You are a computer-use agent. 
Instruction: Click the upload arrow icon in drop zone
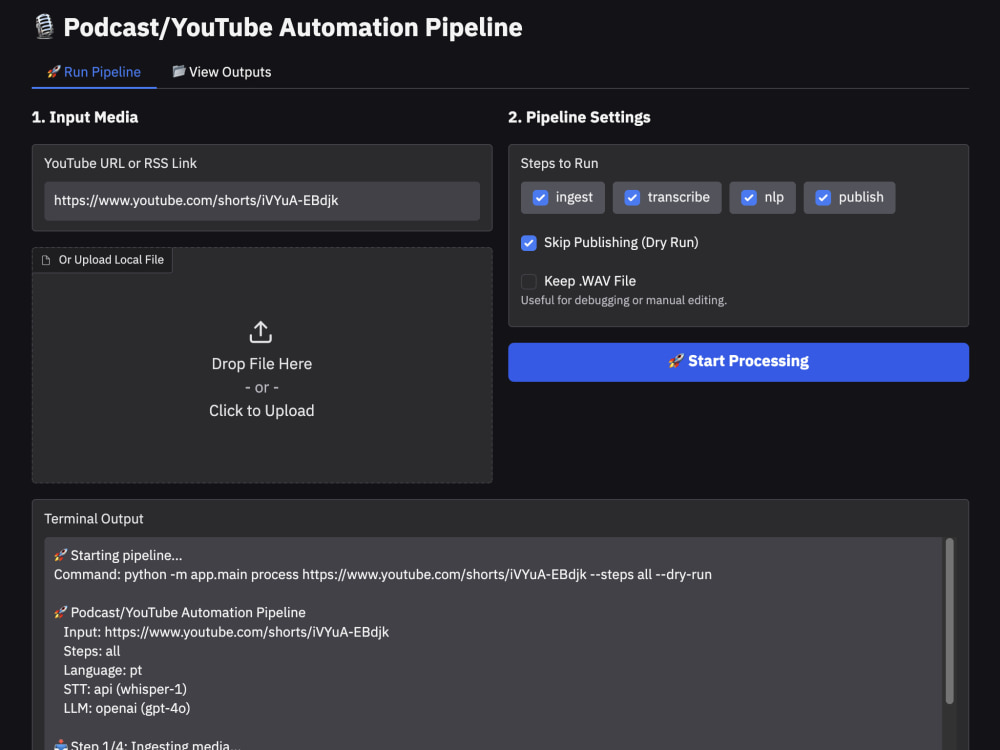coord(261,332)
